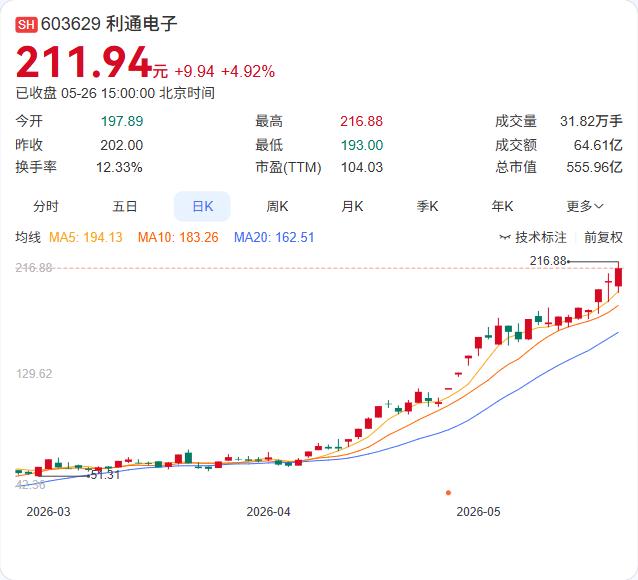Click the 129.62 price axis label
638x580 pixels.
coord(34,374)
